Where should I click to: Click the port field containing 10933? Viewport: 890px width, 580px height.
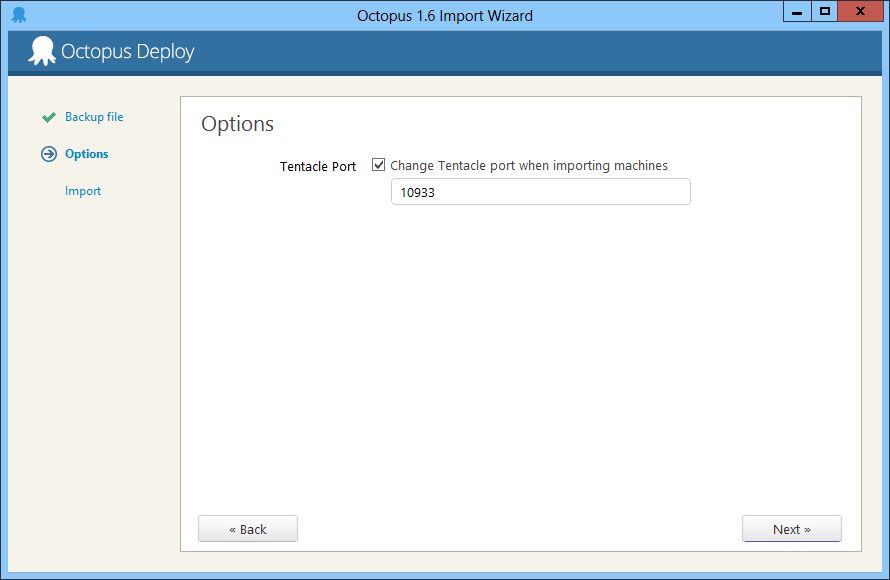tap(540, 192)
